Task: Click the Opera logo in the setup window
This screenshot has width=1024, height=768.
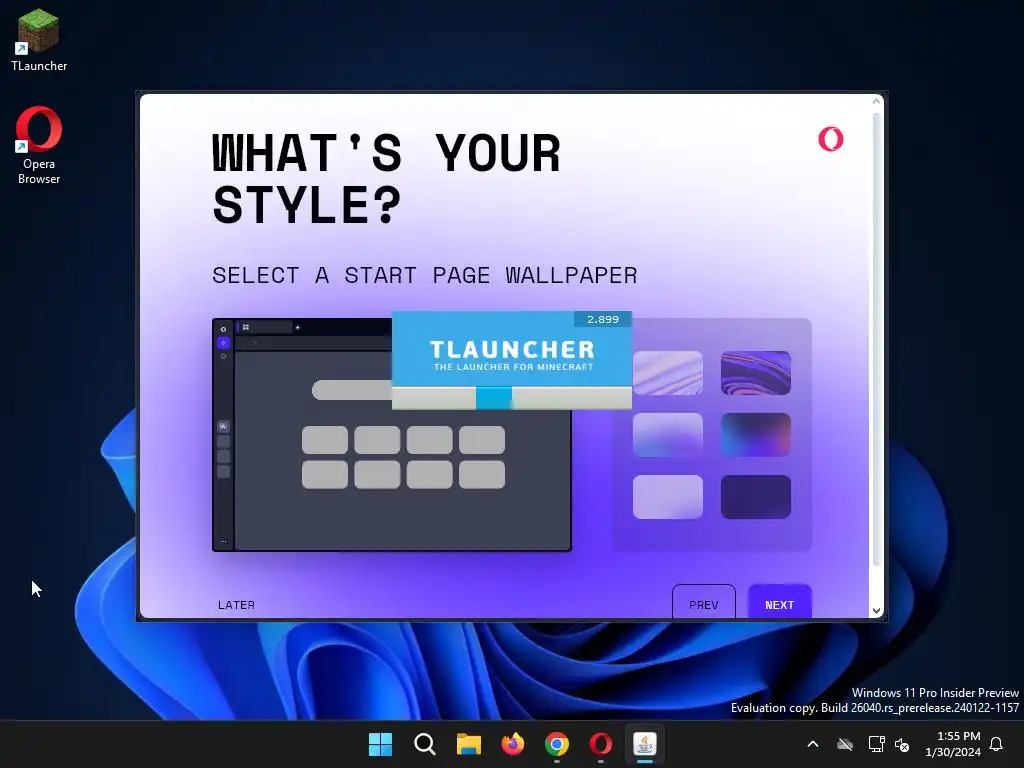Action: pos(831,139)
